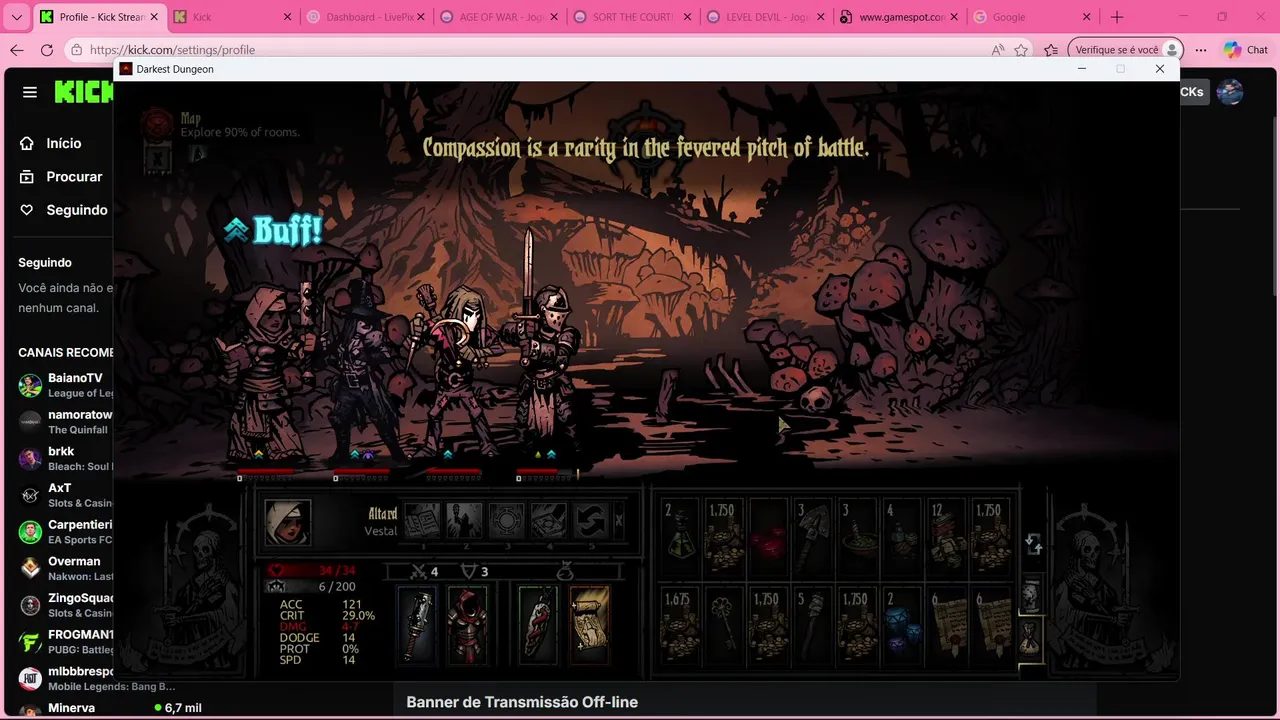The width and height of the screenshot is (1280, 720).
Task: Click the equipped red hooded armor slot
Action: click(x=467, y=626)
